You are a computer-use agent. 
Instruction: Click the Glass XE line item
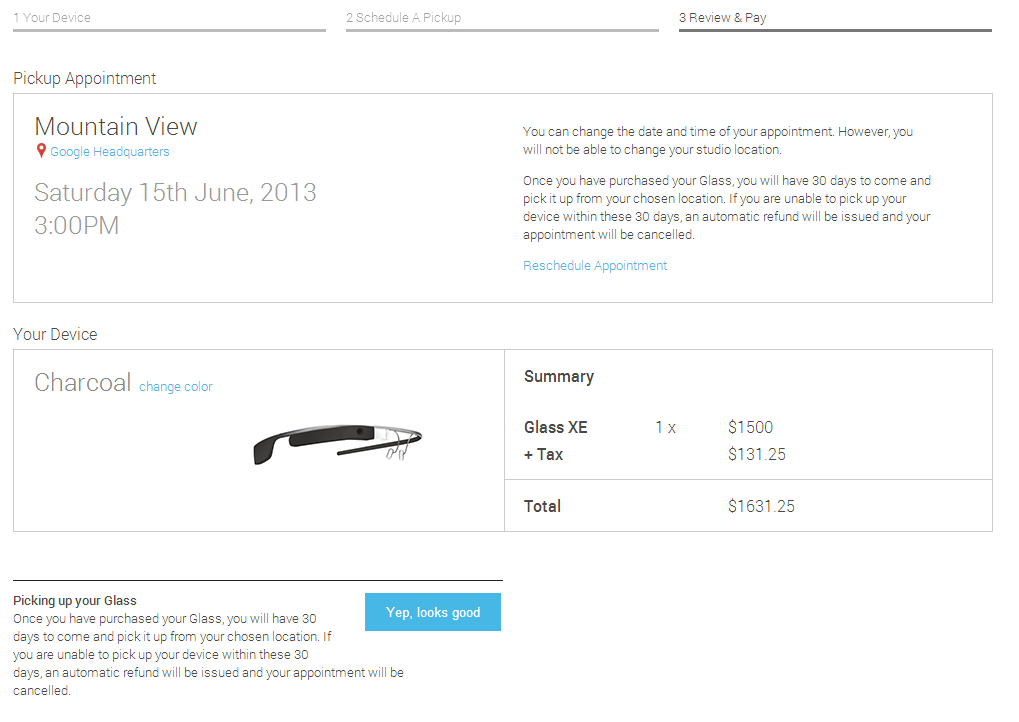(x=556, y=428)
